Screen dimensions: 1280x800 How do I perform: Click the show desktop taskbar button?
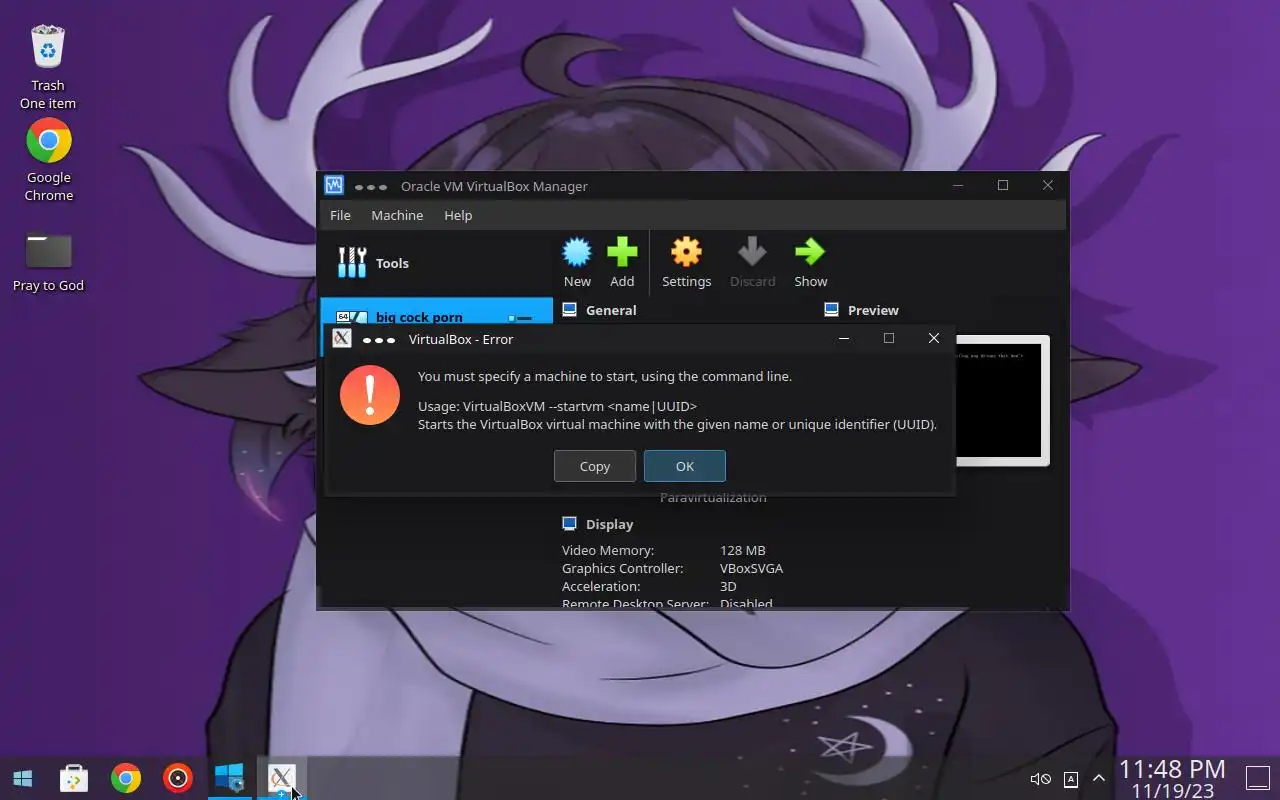tap(1257, 778)
